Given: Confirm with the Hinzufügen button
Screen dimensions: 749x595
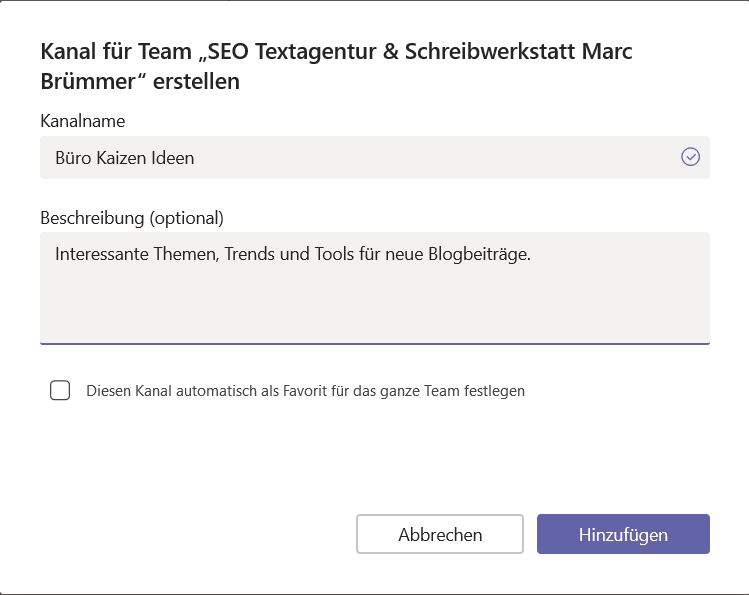Looking at the screenshot, I should 623,534.
